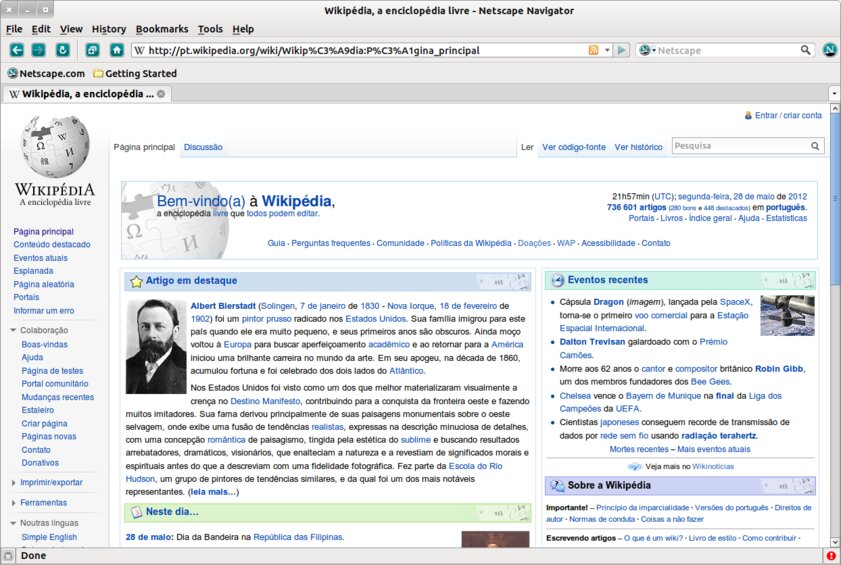Open the Albert Bierstadt article link
Viewport: 841px width, 565px height.
(223, 306)
